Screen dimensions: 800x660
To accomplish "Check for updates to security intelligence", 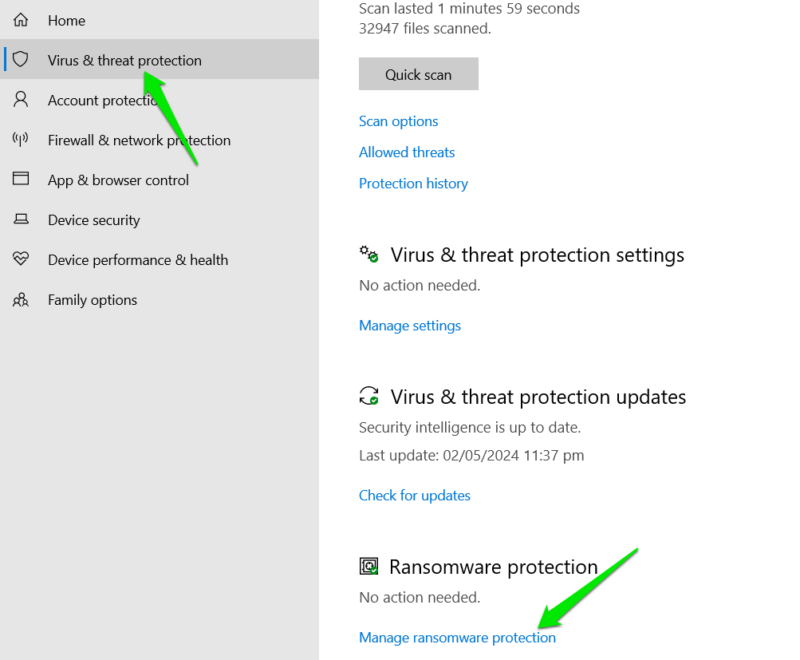I will click(414, 495).
